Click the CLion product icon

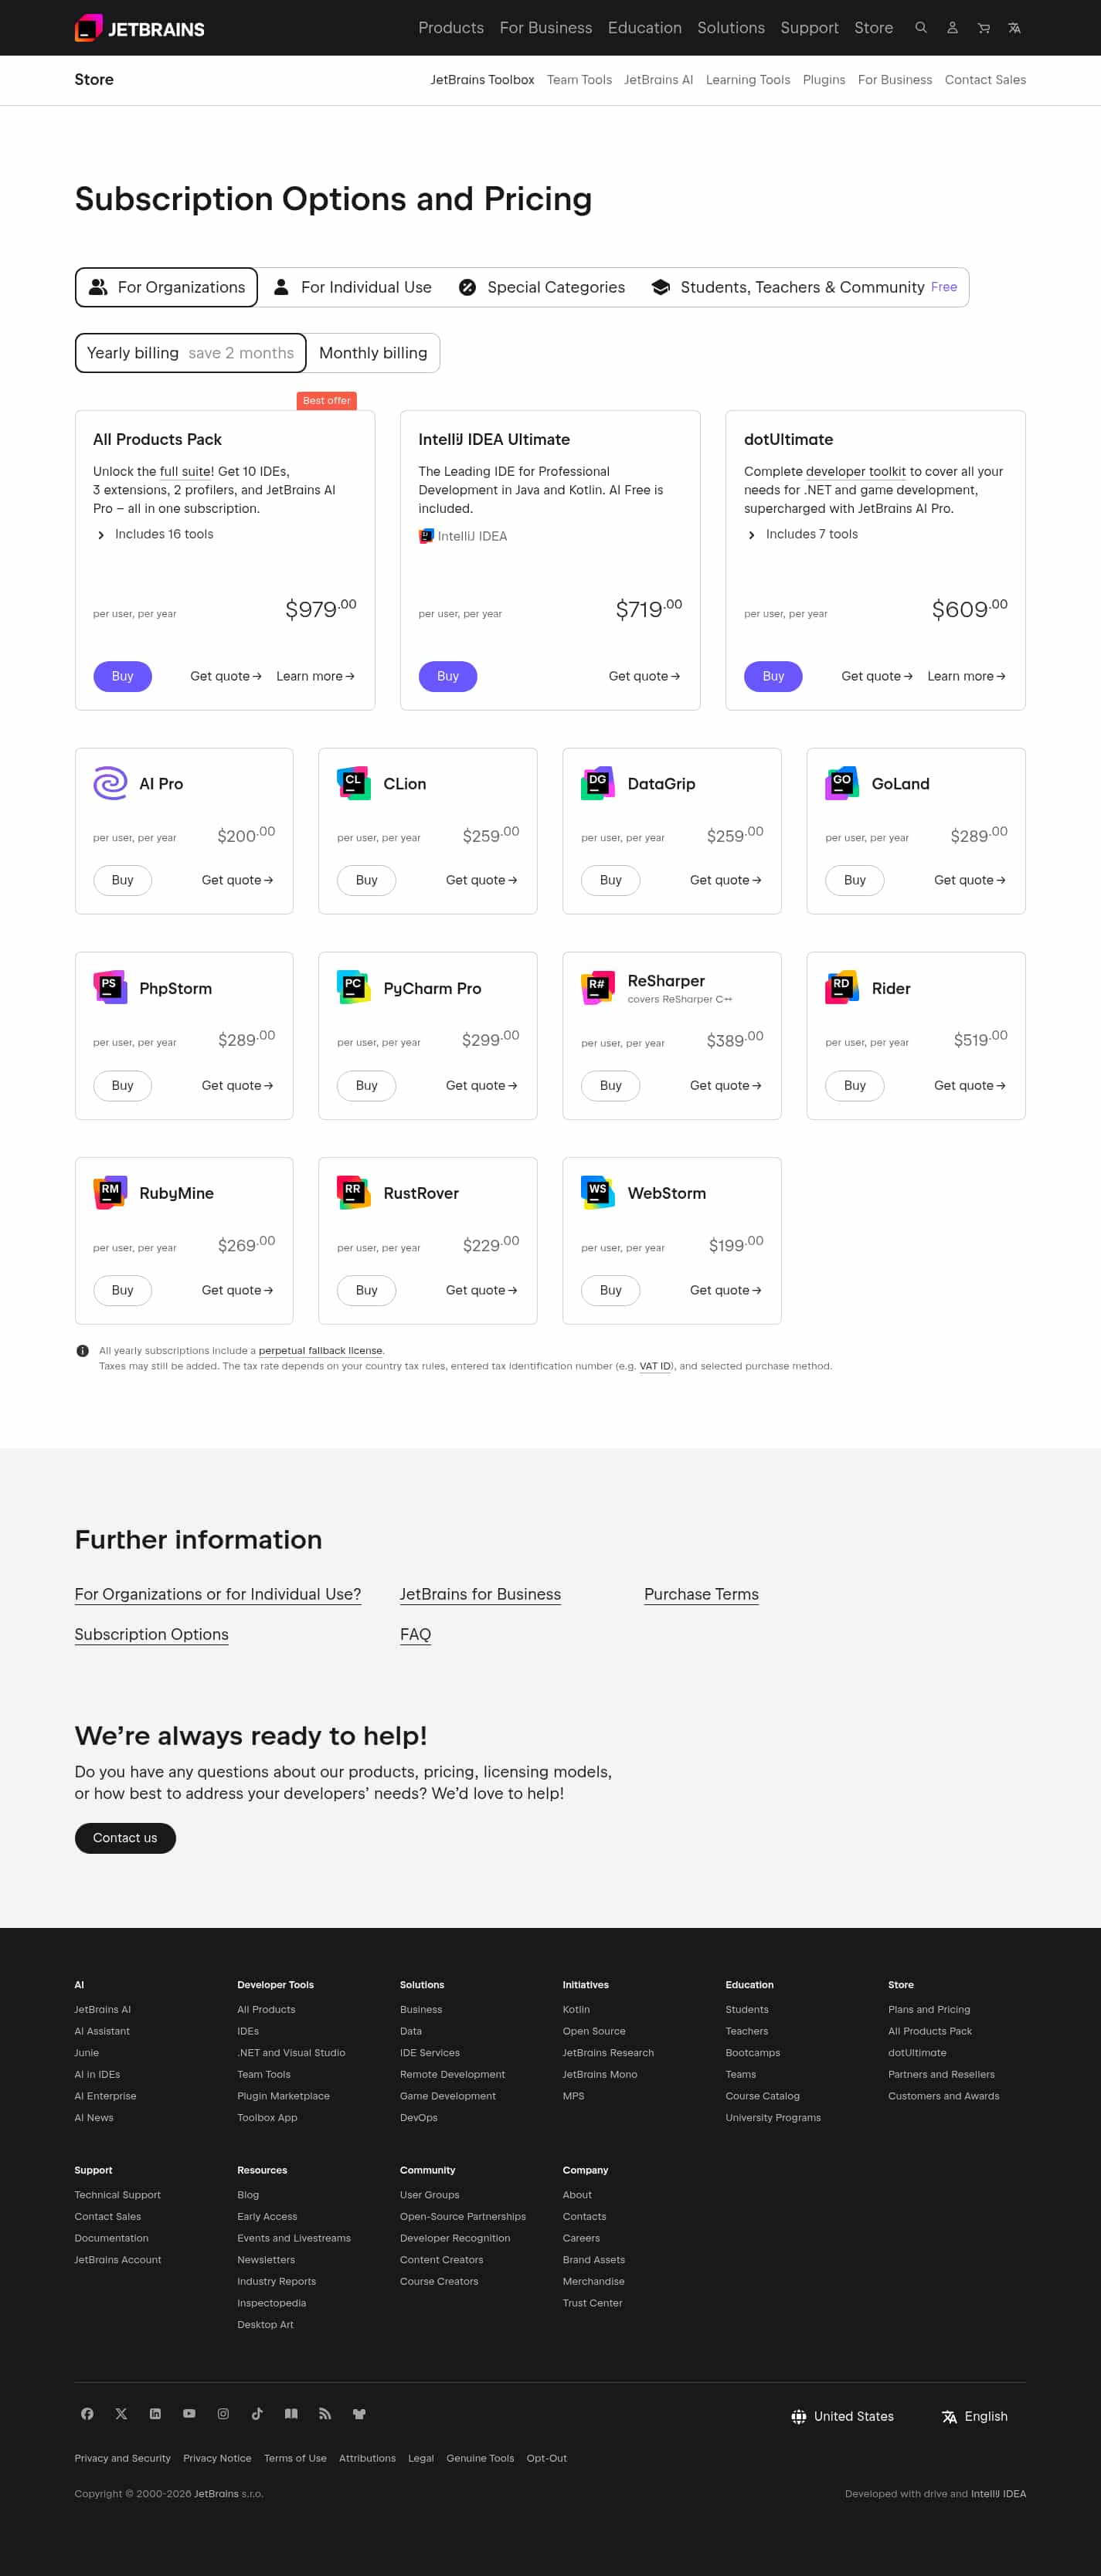(x=354, y=783)
